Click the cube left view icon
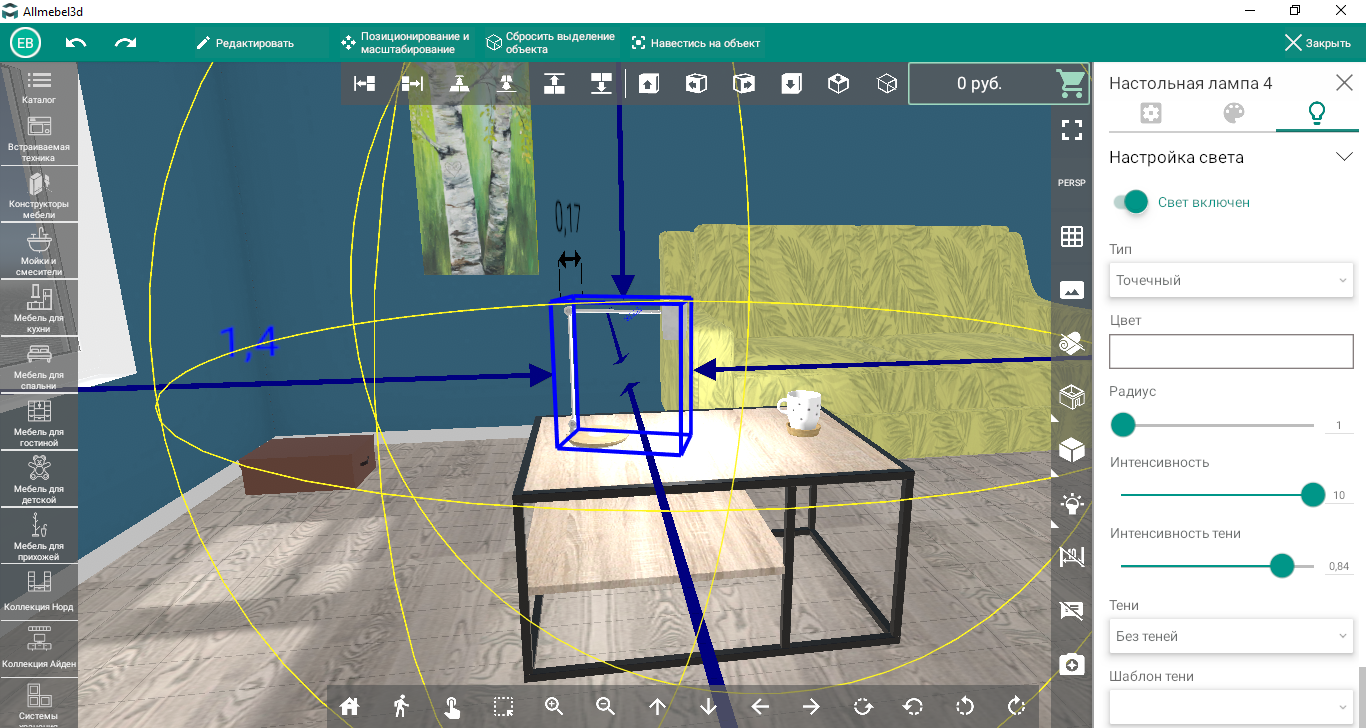 point(696,84)
